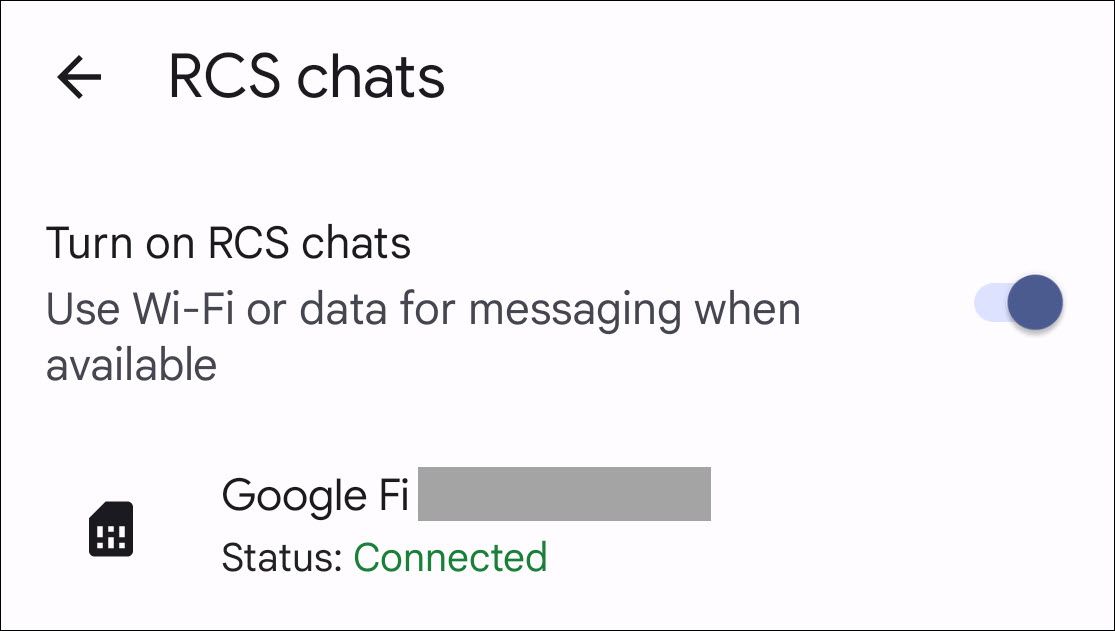Tap the 'Use Wi-Fi or data' description

tap(422, 310)
